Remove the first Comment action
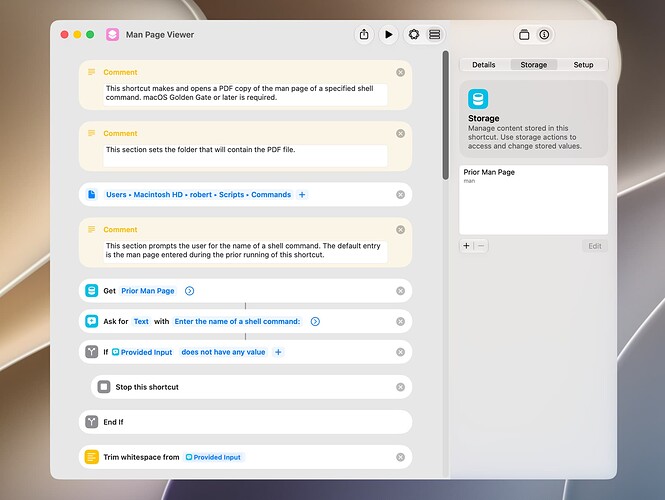Image resolution: width=665 pixels, height=500 pixels. 400,73
